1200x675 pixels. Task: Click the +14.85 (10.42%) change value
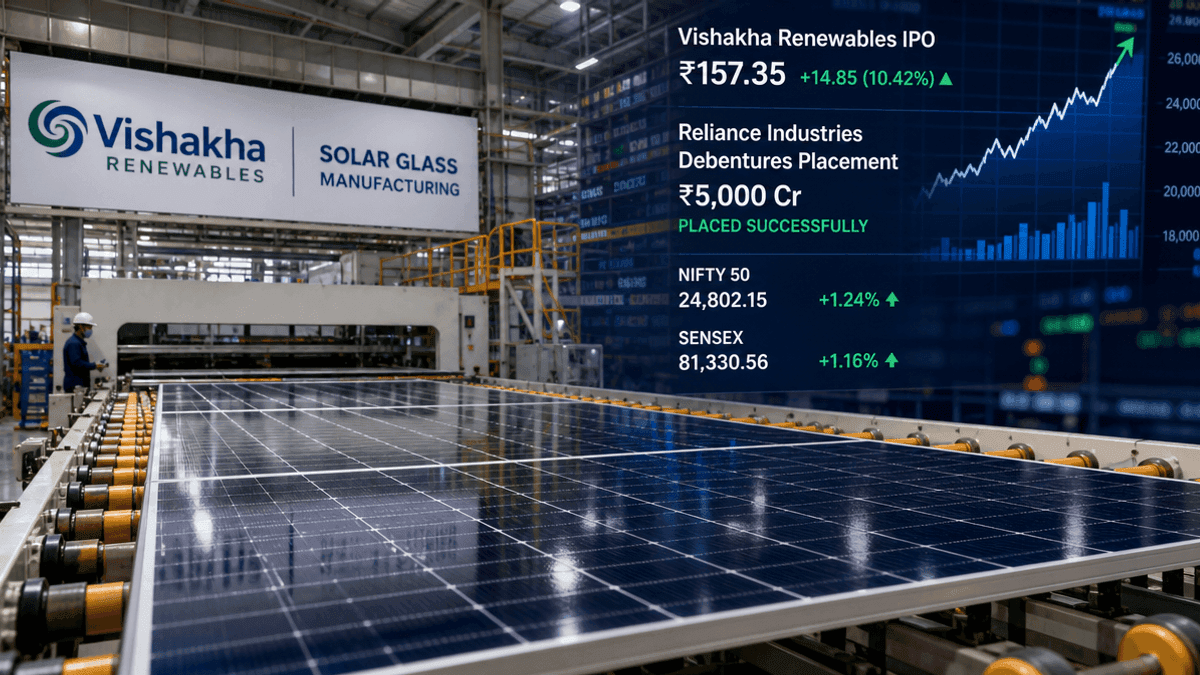point(866,77)
